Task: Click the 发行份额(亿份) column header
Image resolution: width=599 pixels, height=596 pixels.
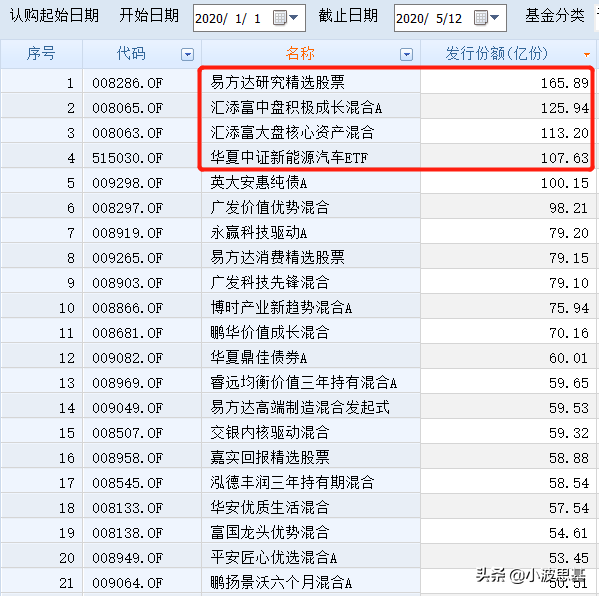Action: [496, 53]
